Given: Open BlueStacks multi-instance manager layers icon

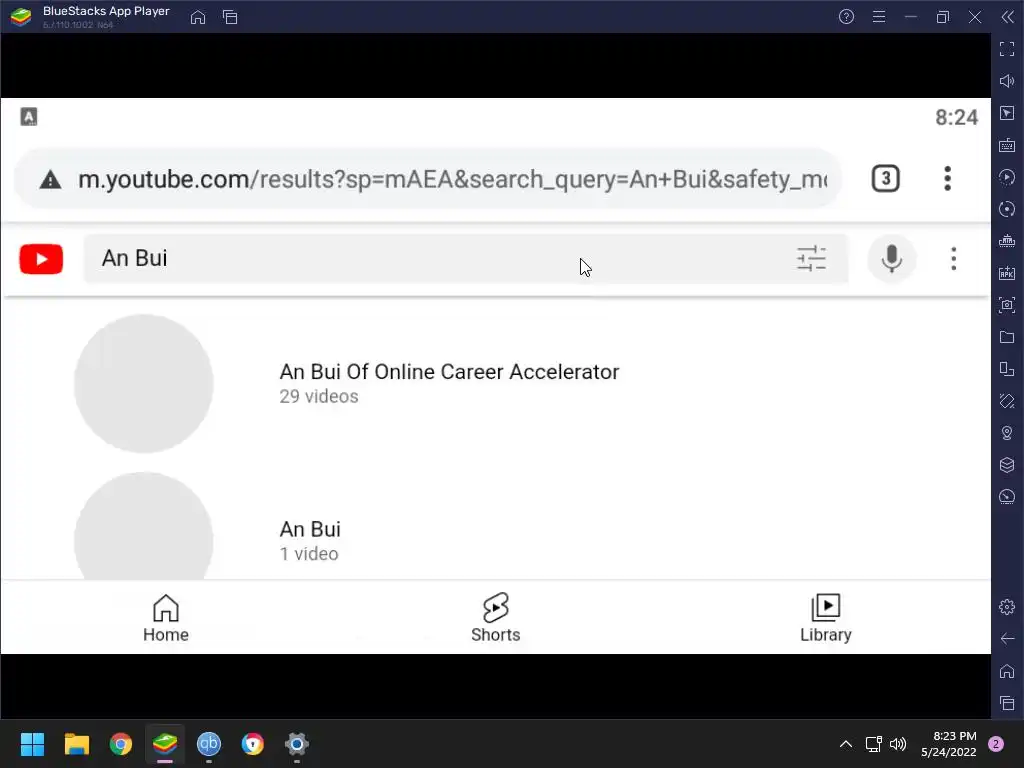Looking at the screenshot, I should click(1007, 465).
